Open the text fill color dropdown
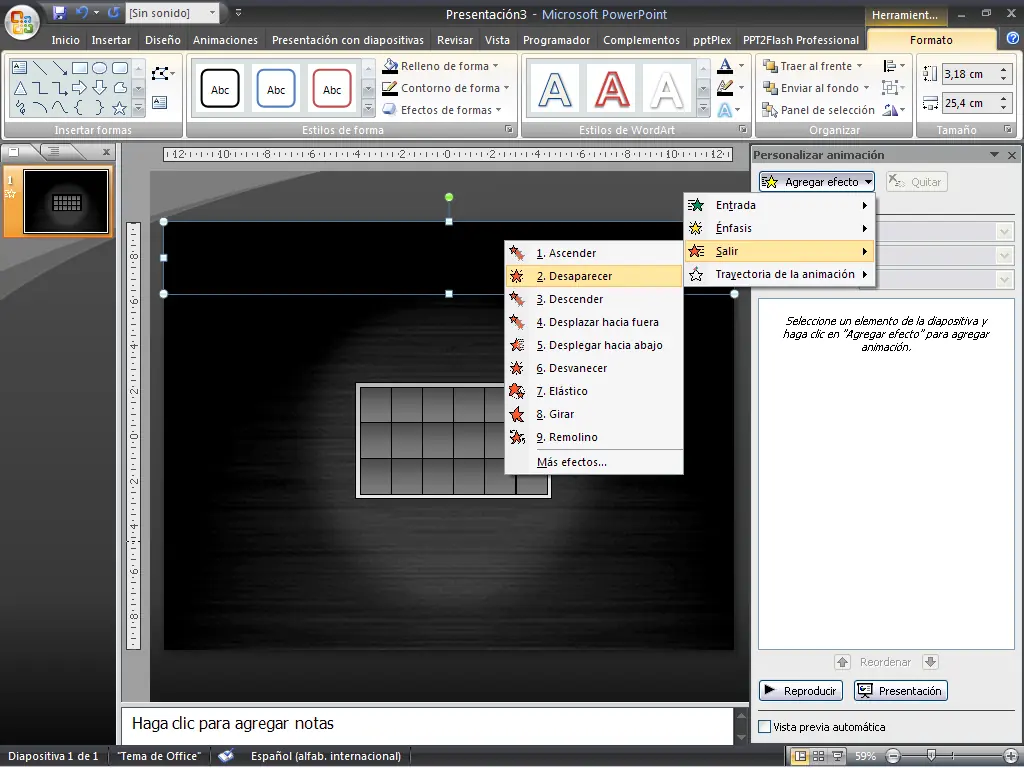This screenshot has width=1024, height=768. click(741, 66)
